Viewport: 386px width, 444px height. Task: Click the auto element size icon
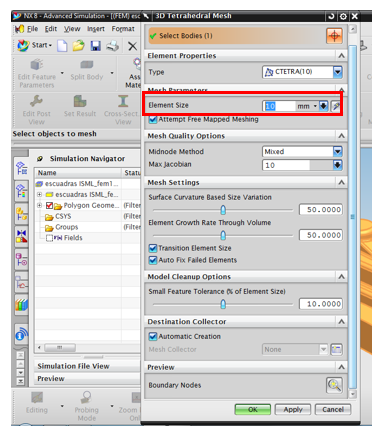(336, 106)
